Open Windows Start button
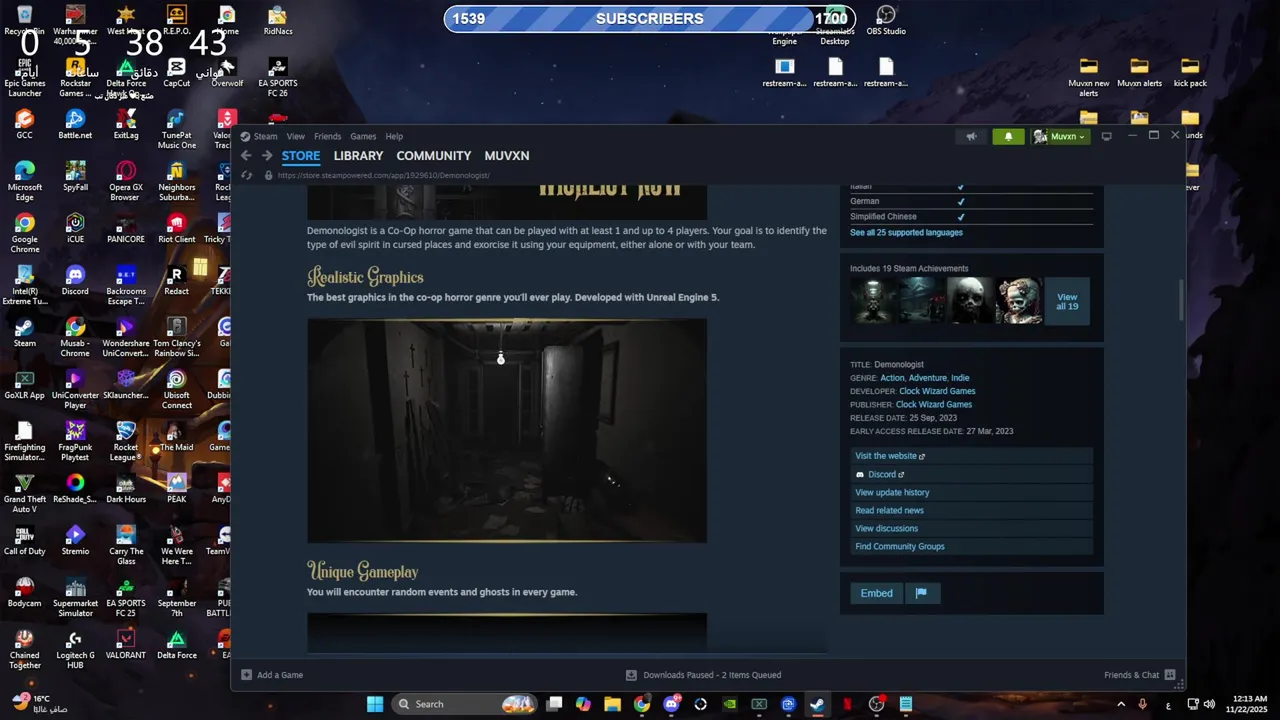Viewport: 1280px width, 720px height. 374,704
